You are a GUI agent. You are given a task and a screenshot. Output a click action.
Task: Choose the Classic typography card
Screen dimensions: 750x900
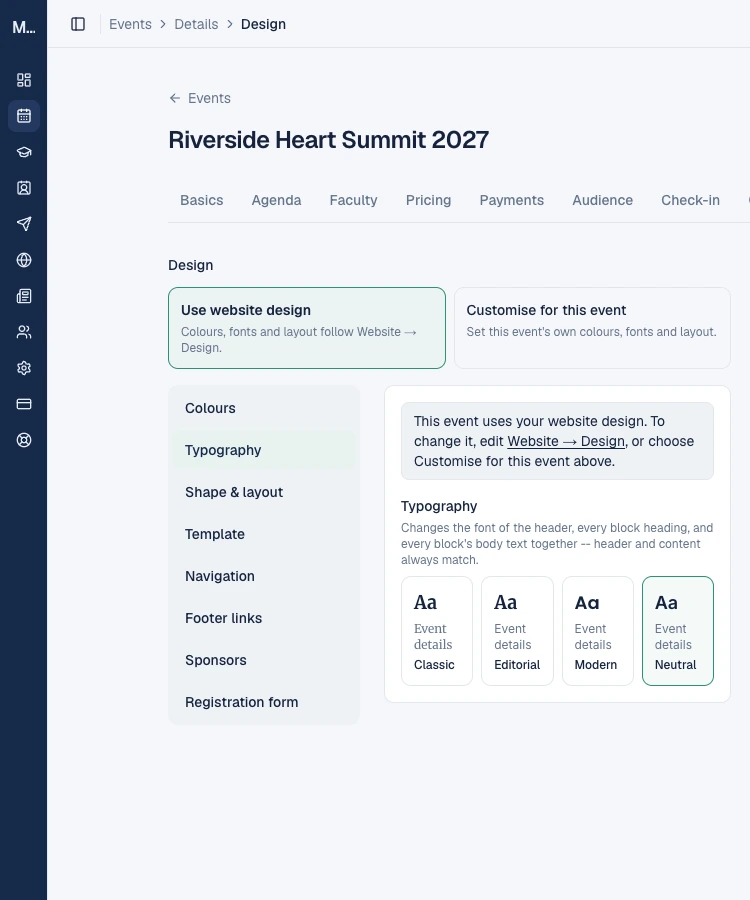437,631
